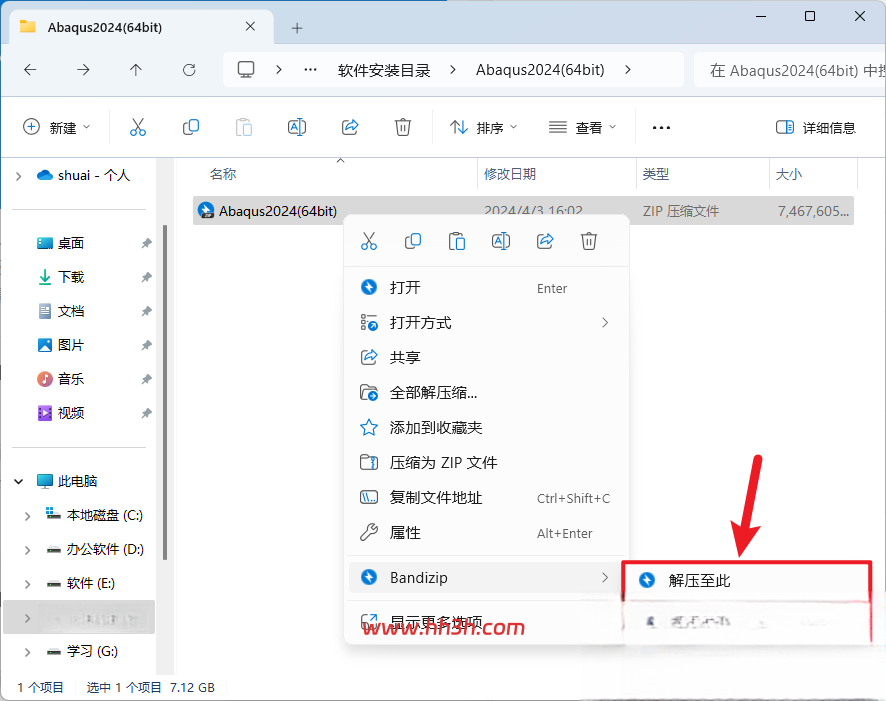Expand the 软件 (E:) drive node
Screen dimensions: 886x701
[27, 584]
